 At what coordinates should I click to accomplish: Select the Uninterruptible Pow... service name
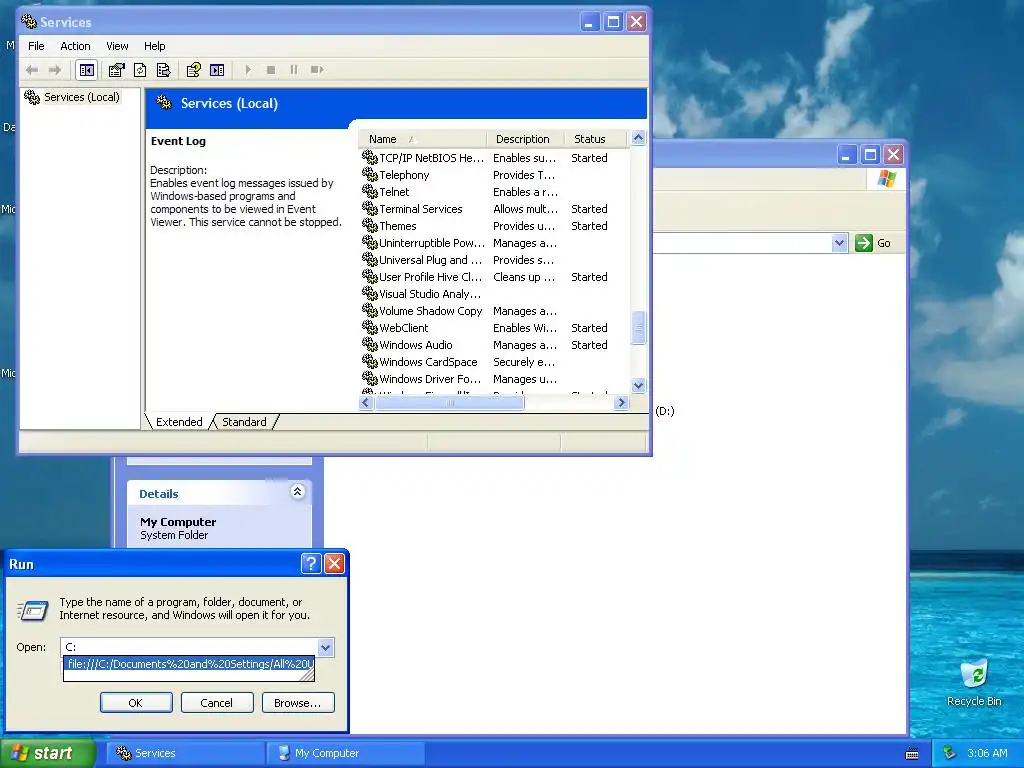tap(432, 243)
